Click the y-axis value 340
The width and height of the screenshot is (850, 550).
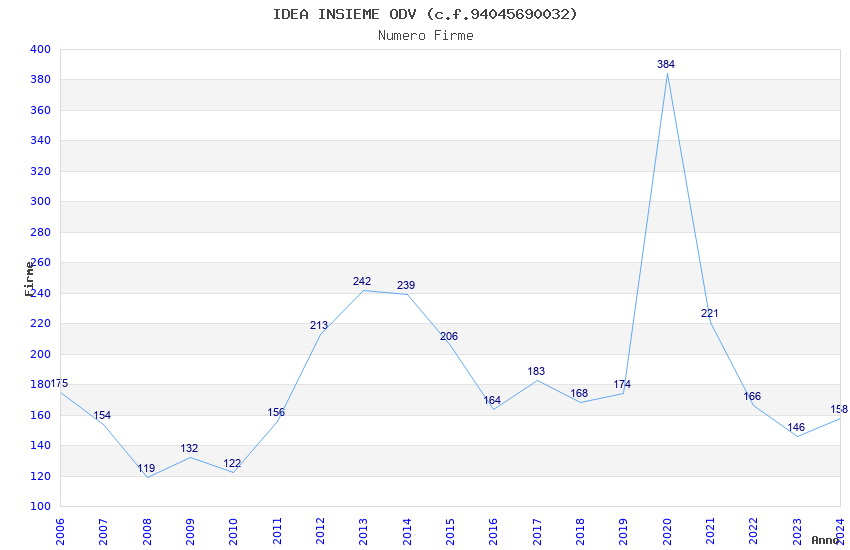coord(40,140)
